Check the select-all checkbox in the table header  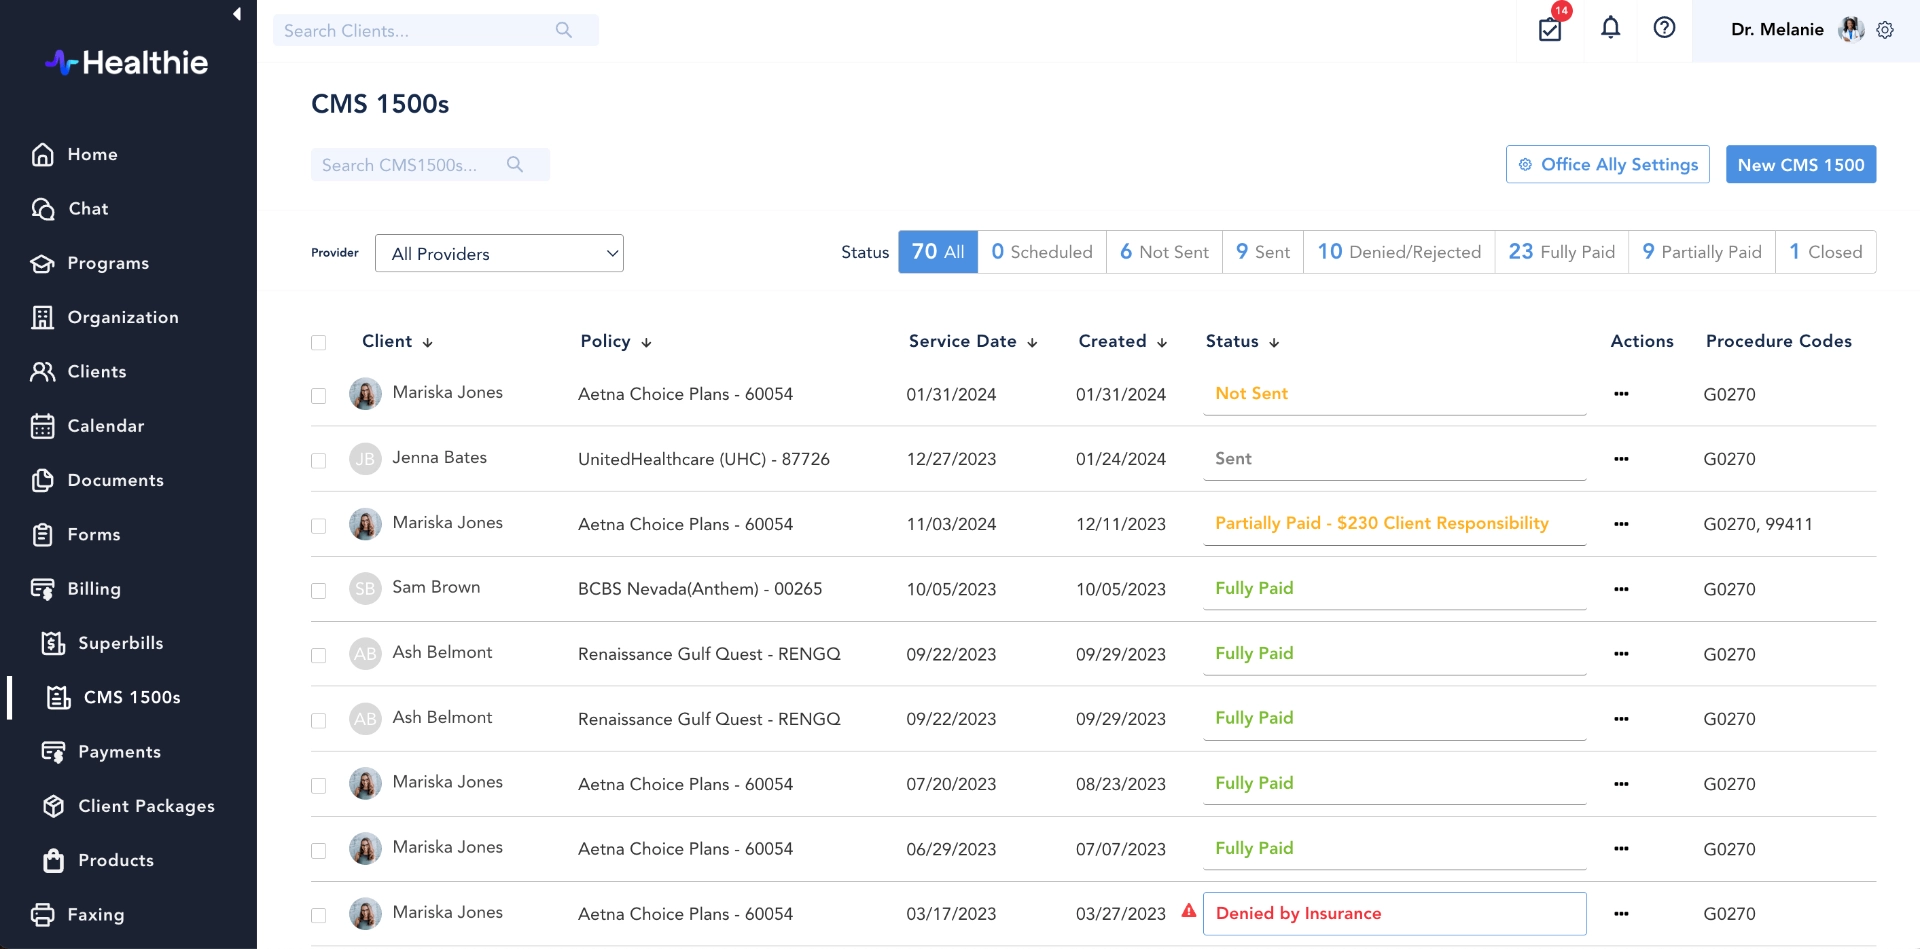point(318,342)
